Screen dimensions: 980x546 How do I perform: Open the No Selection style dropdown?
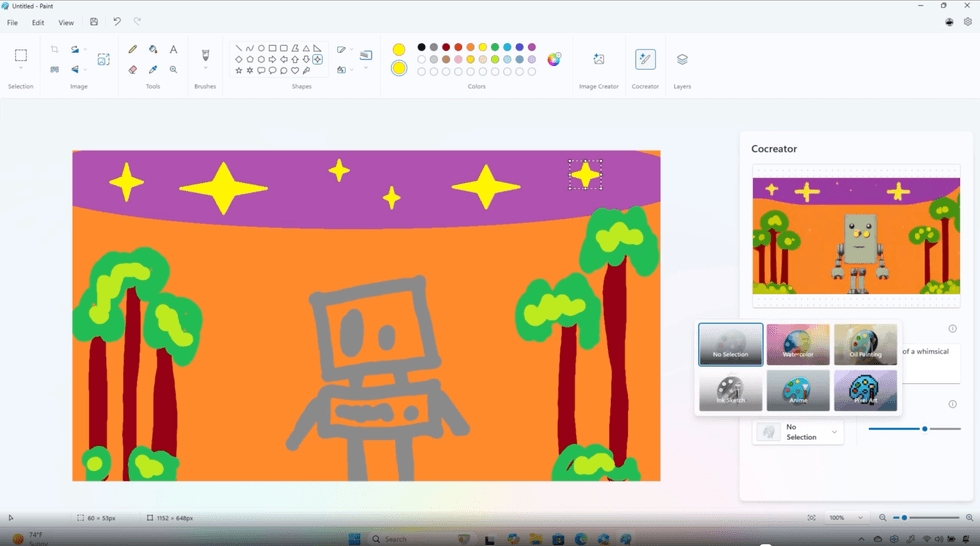(x=798, y=432)
